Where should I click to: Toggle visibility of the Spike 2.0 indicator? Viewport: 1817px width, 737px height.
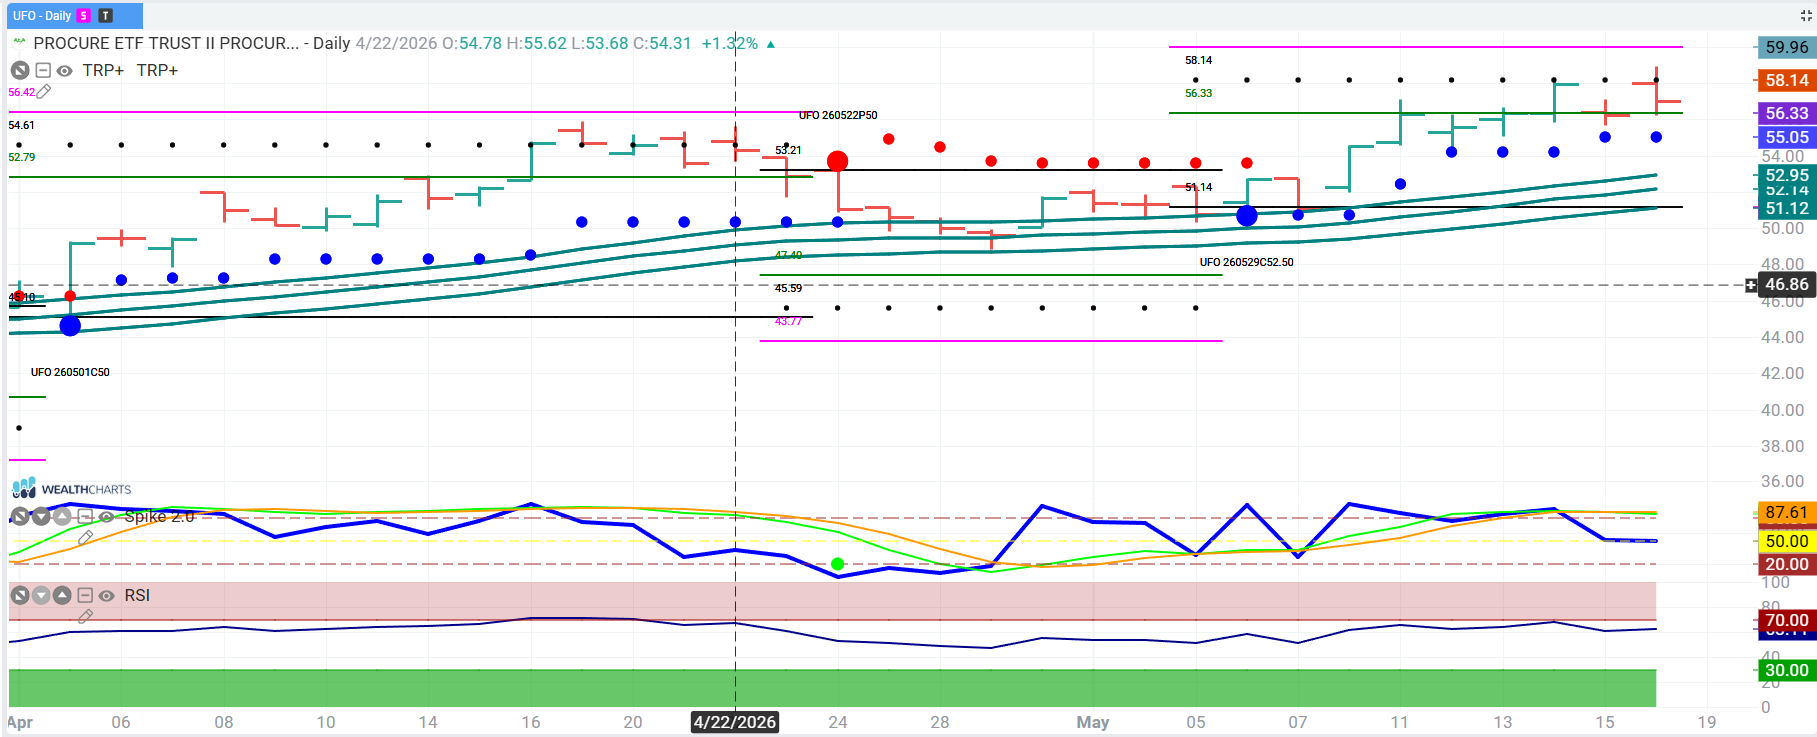tap(106, 517)
